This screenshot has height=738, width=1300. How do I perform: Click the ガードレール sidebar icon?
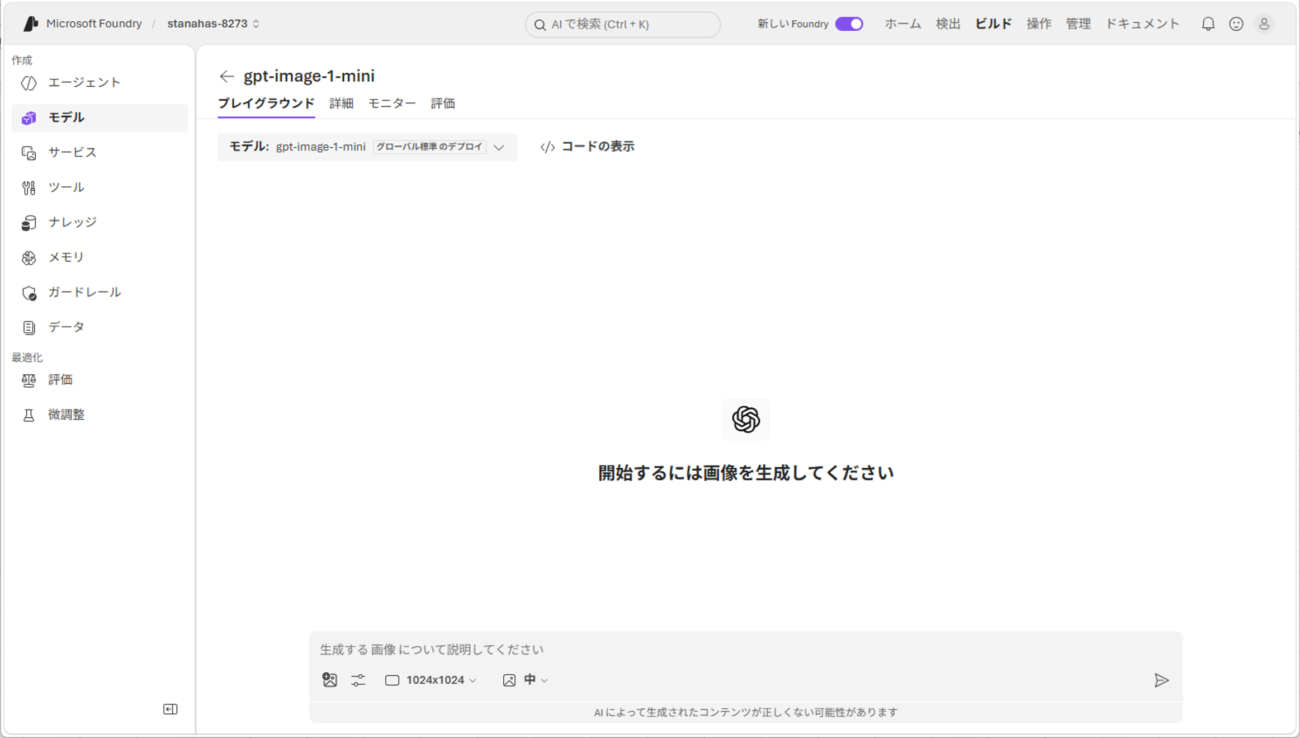29,293
